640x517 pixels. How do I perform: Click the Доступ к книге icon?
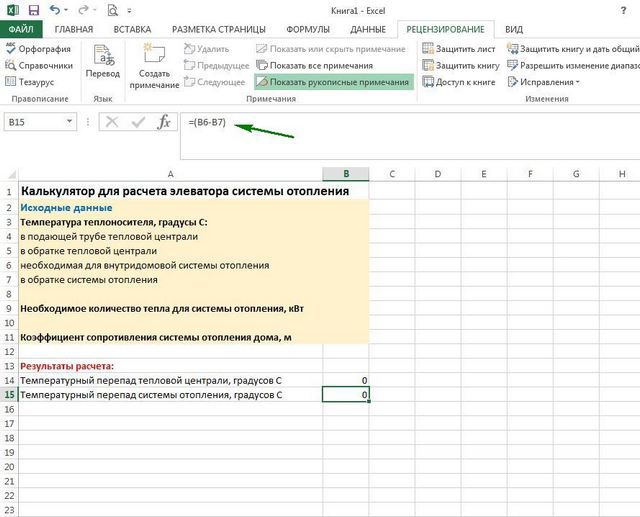[460, 82]
